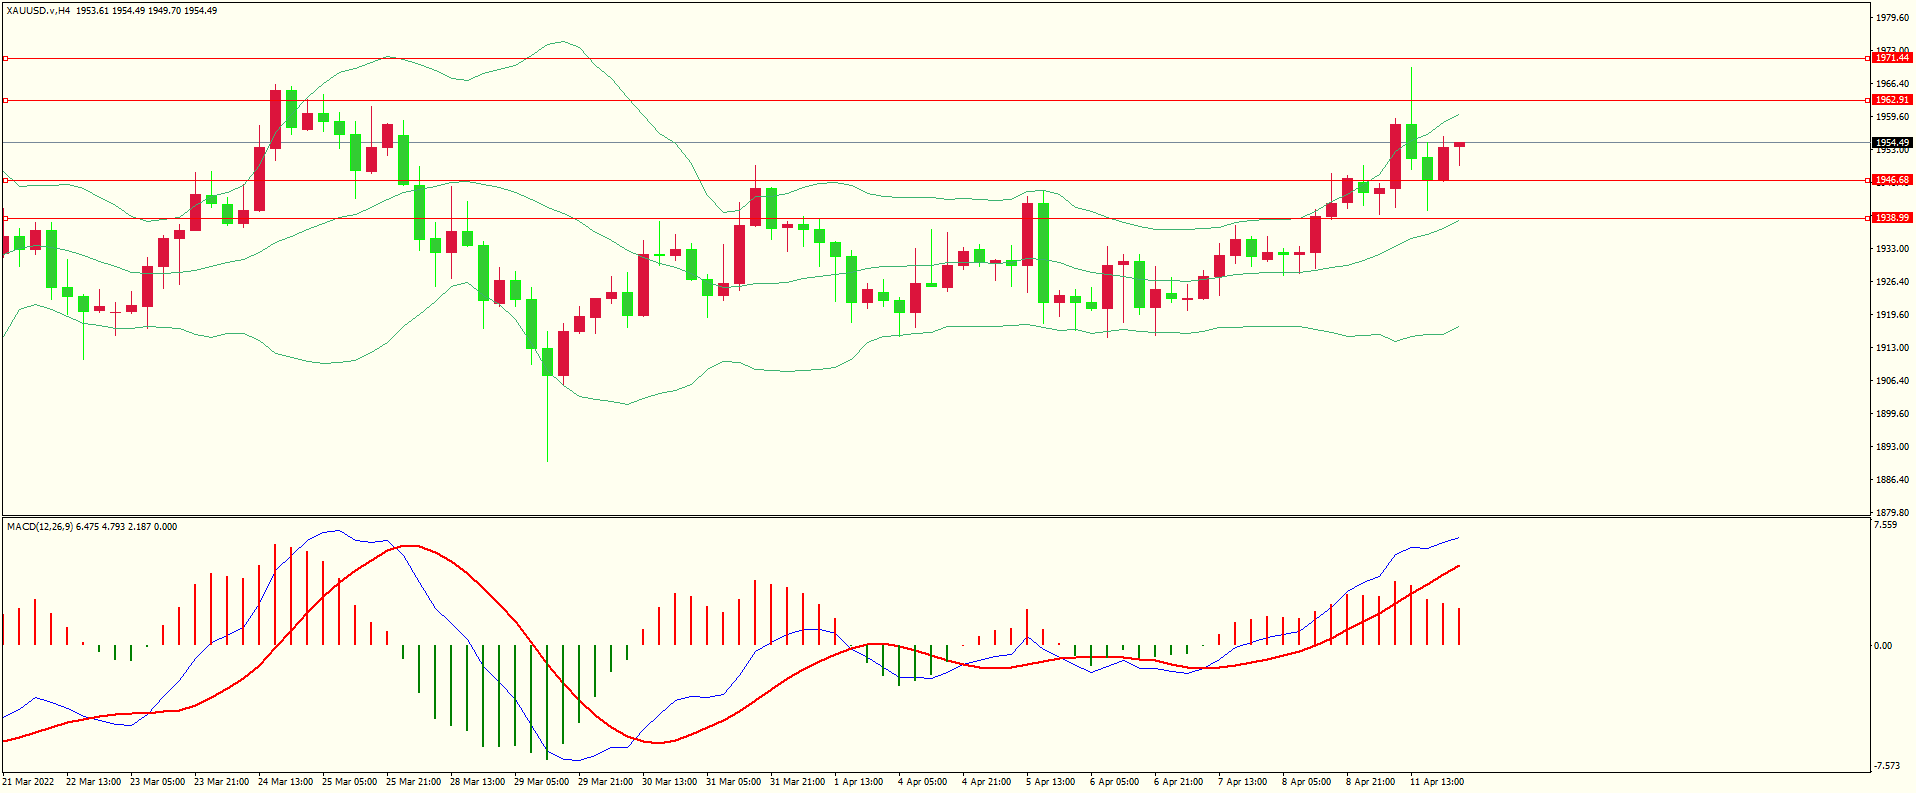The width and height of the screenshot is (1916, 793).
Task: Click the current price 1954.49 black label
Action: pos(1891,143)
